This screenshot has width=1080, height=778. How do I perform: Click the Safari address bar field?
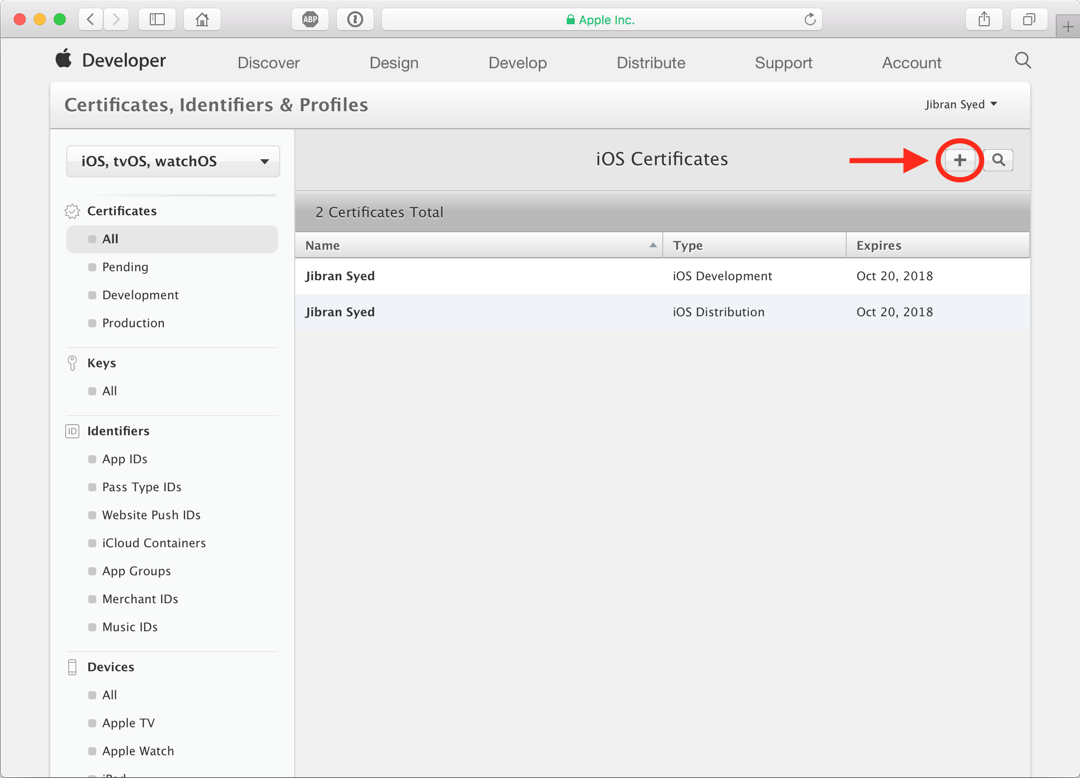tap(602, 19)
